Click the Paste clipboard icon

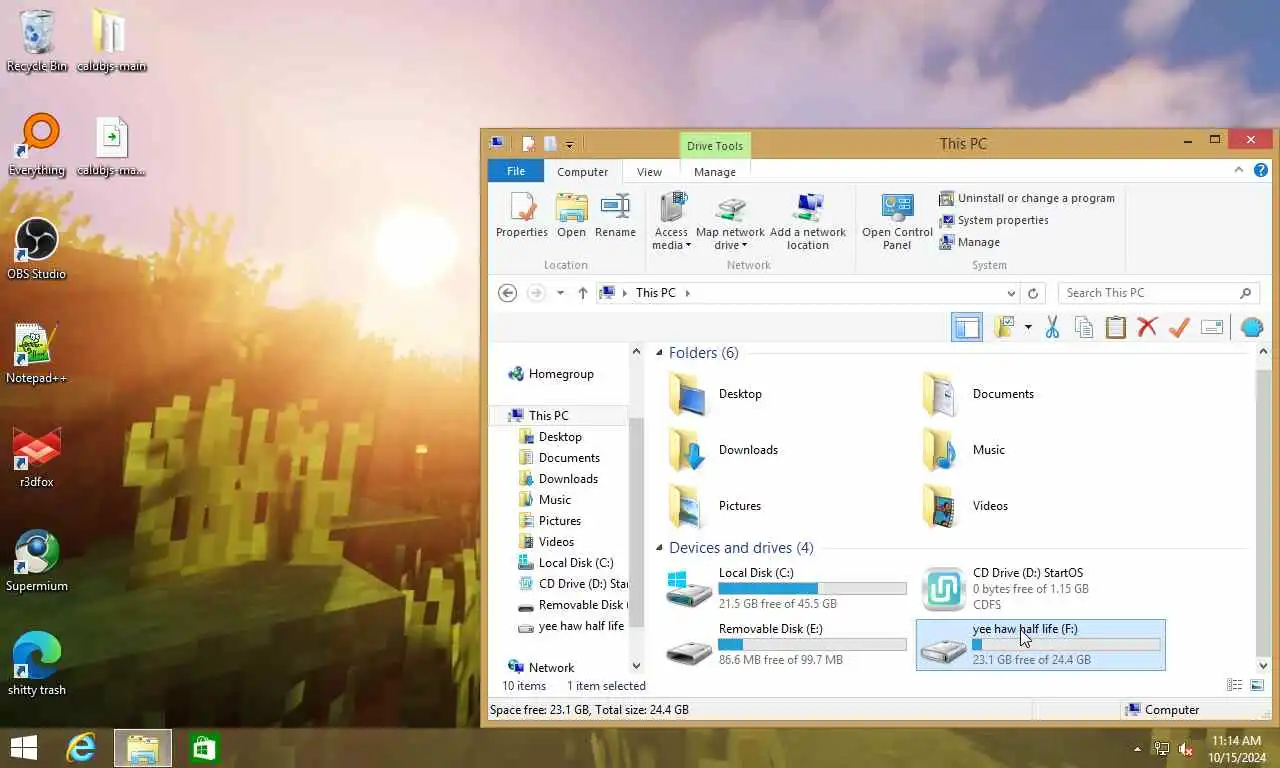coord(1116,327)
